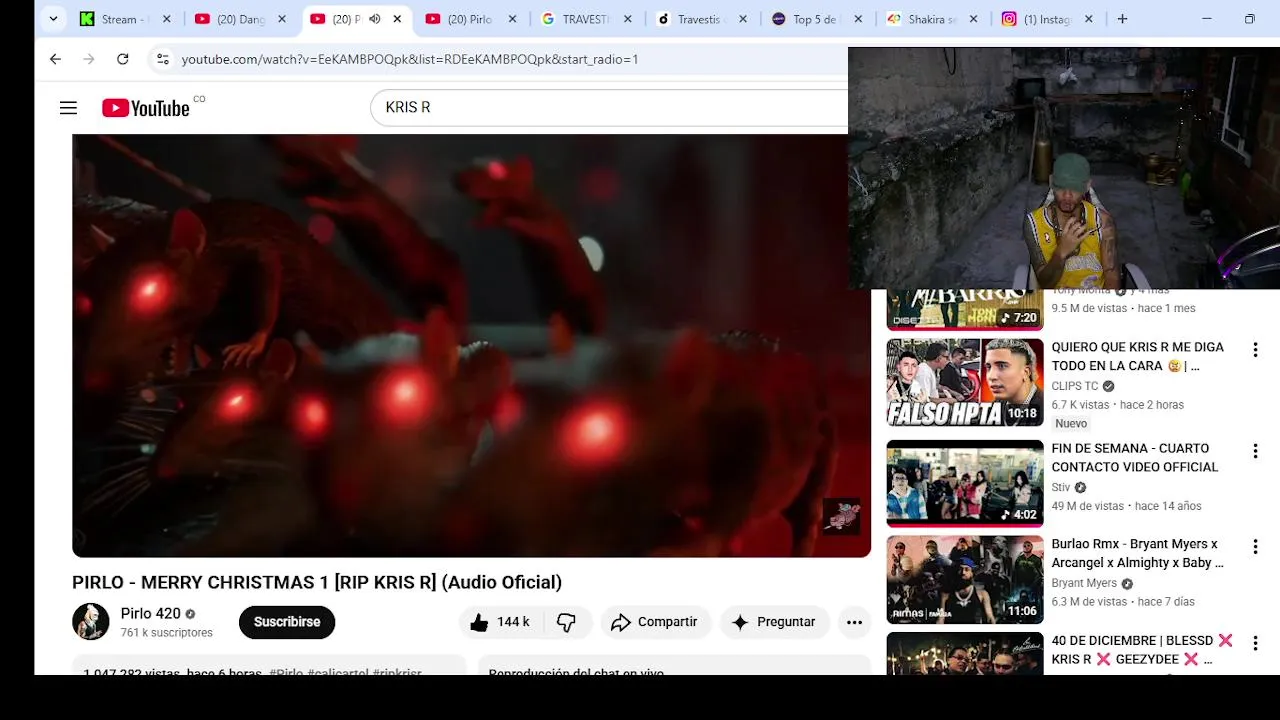Click the #Pirlo hashtag in description
This screenshot has height=720, width=1280.
pos(286,671)
